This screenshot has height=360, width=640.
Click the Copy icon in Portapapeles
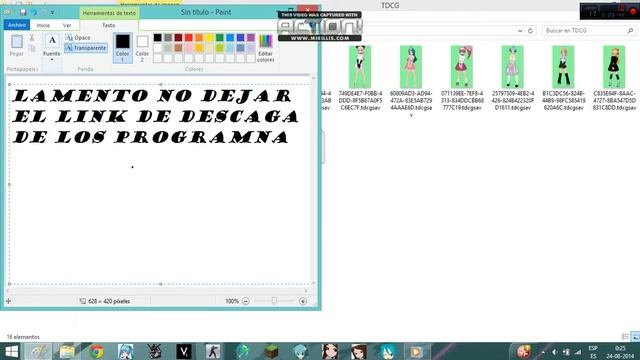(x=32, y=48)
